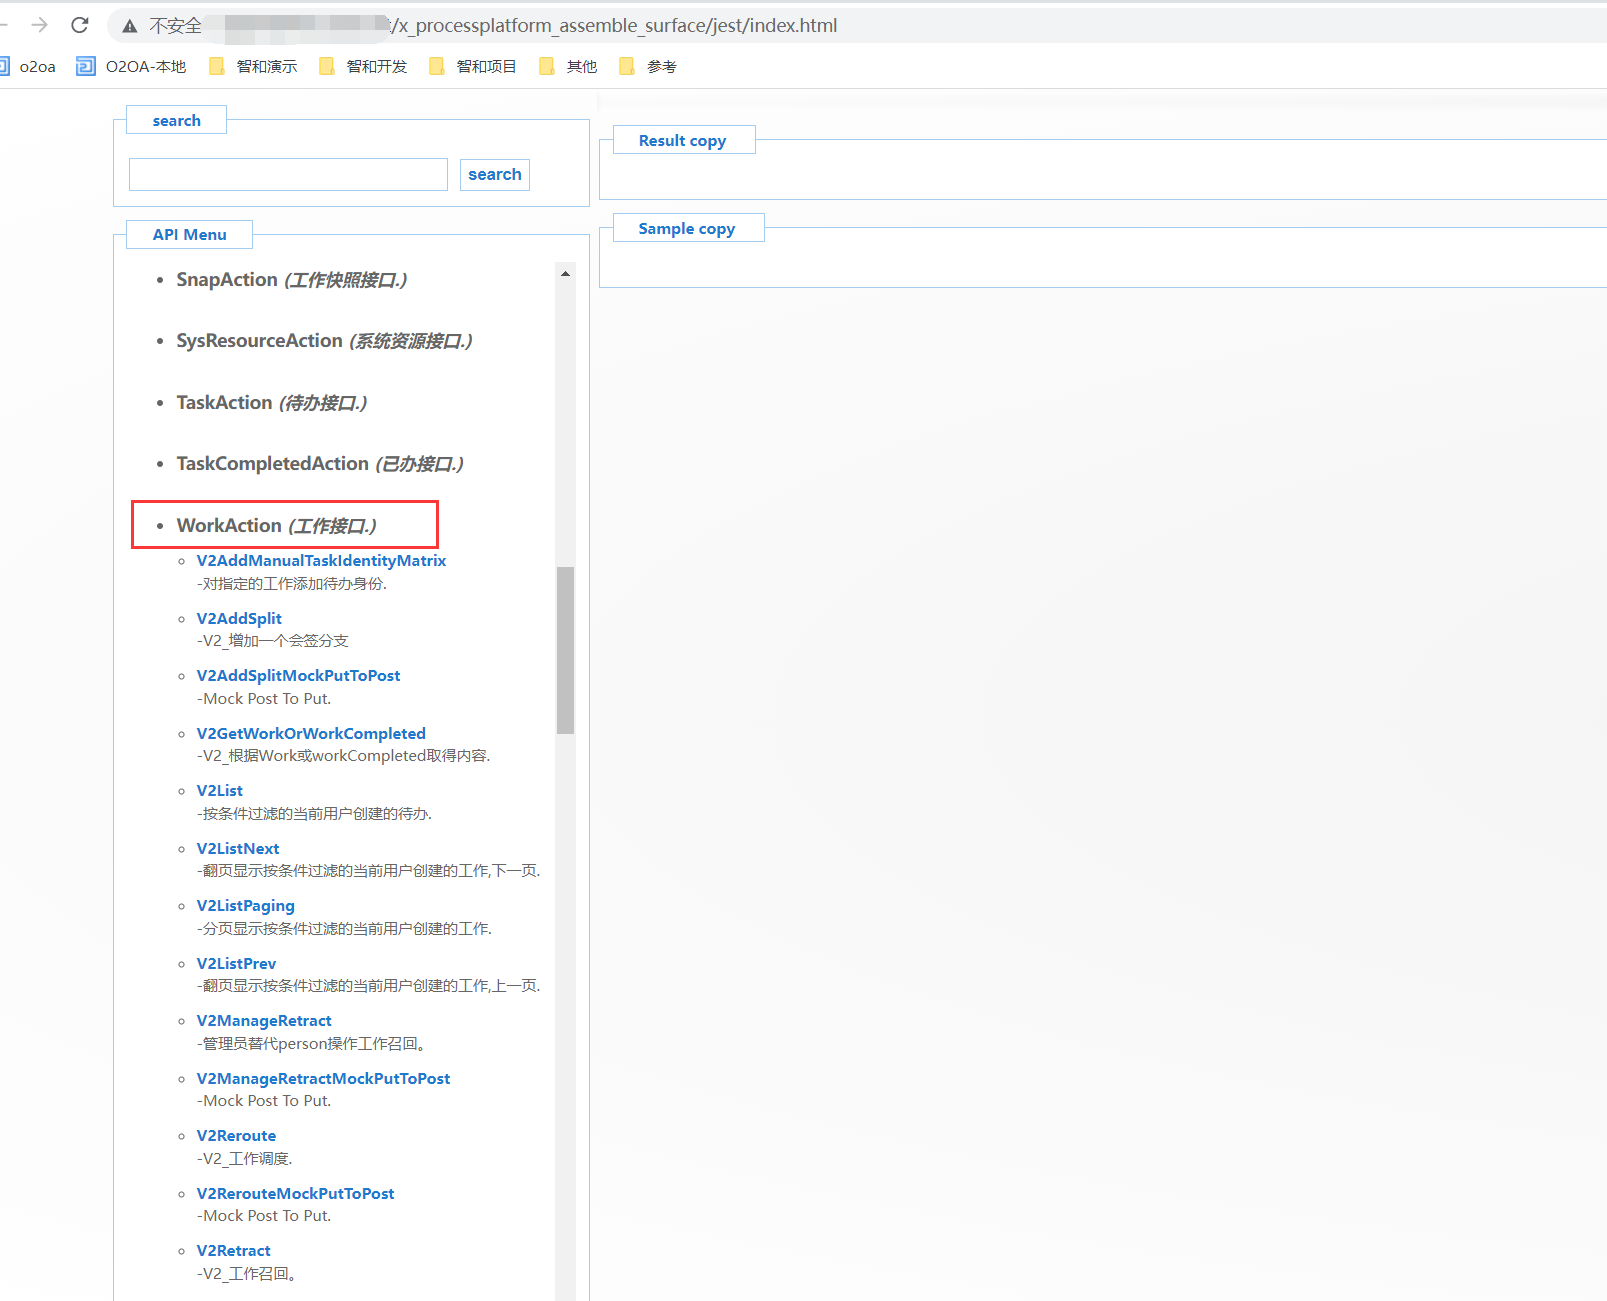Click the not-secure warning icon in the address bar
Viewport: 1607px width, 1301px height.
[x=129, y=26]
